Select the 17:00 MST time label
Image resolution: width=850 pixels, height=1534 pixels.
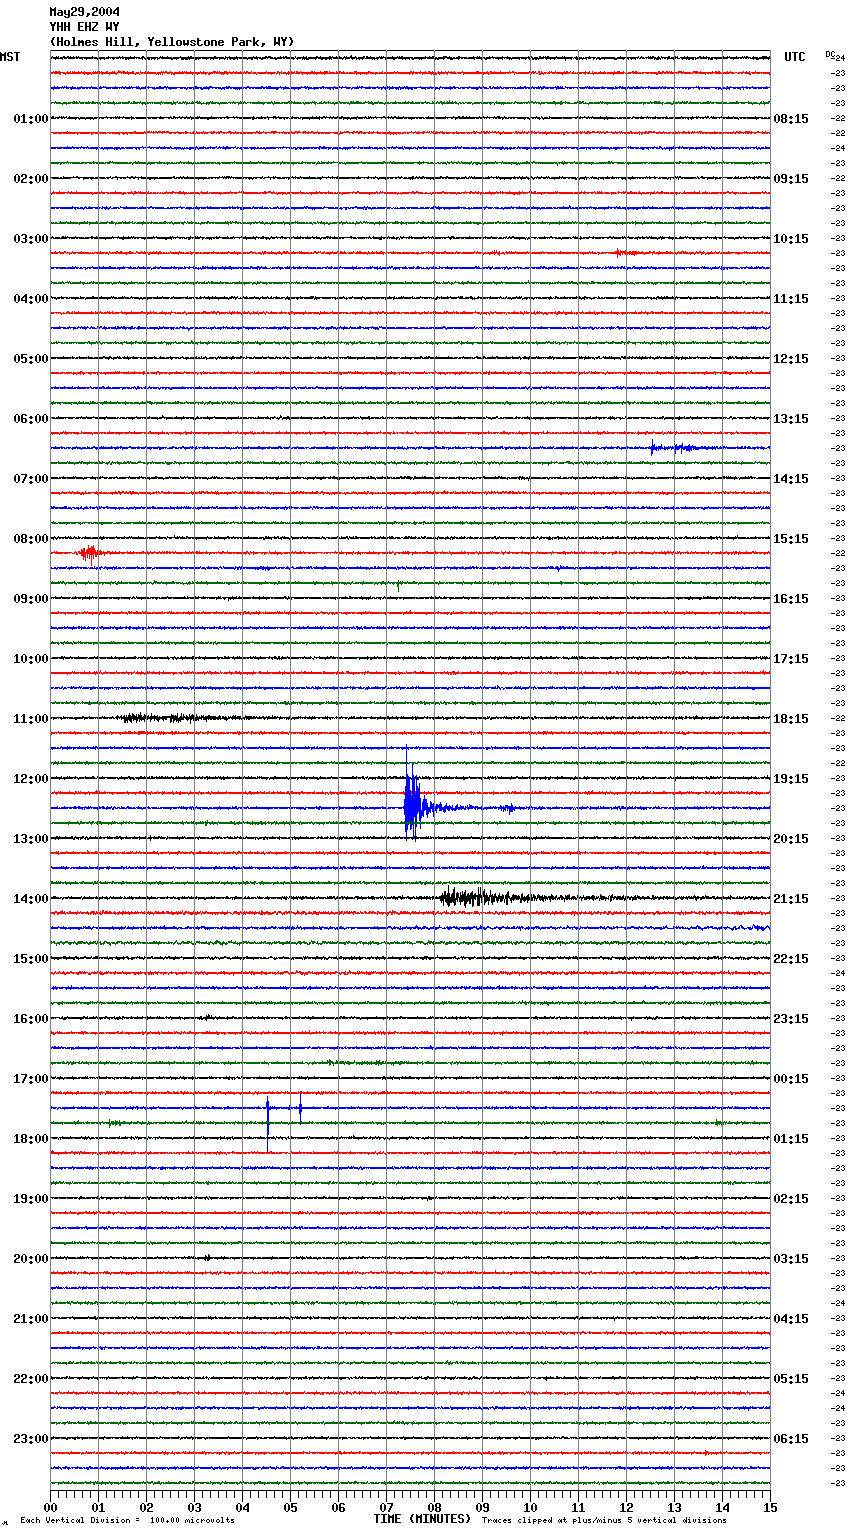click(31, 1079)
